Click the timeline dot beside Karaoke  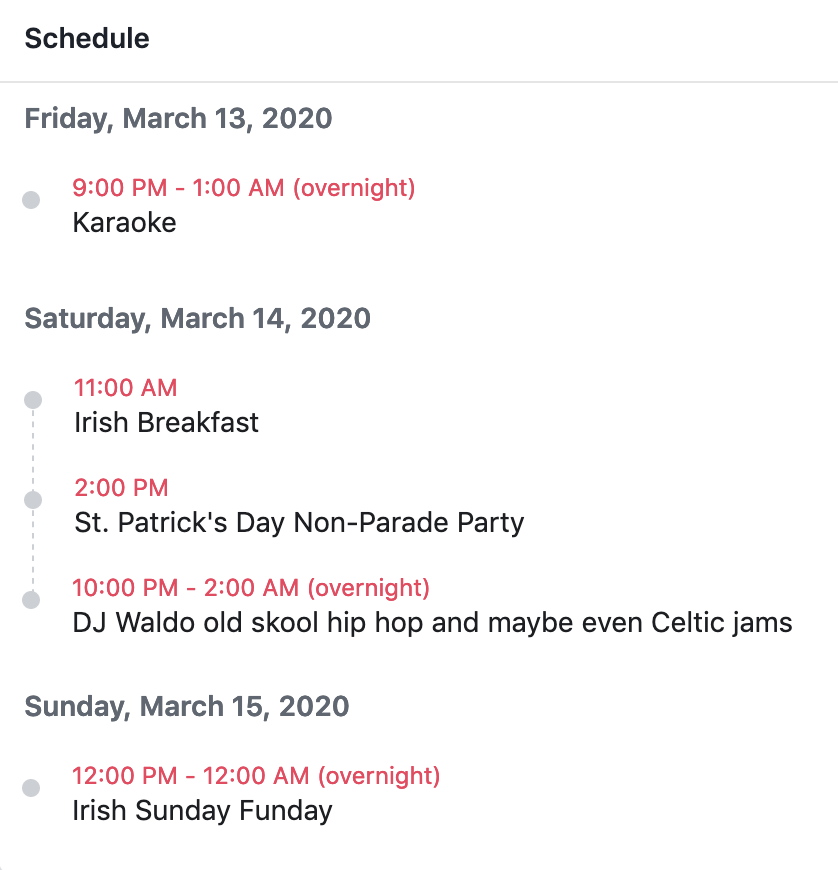(x=31, y=200)
